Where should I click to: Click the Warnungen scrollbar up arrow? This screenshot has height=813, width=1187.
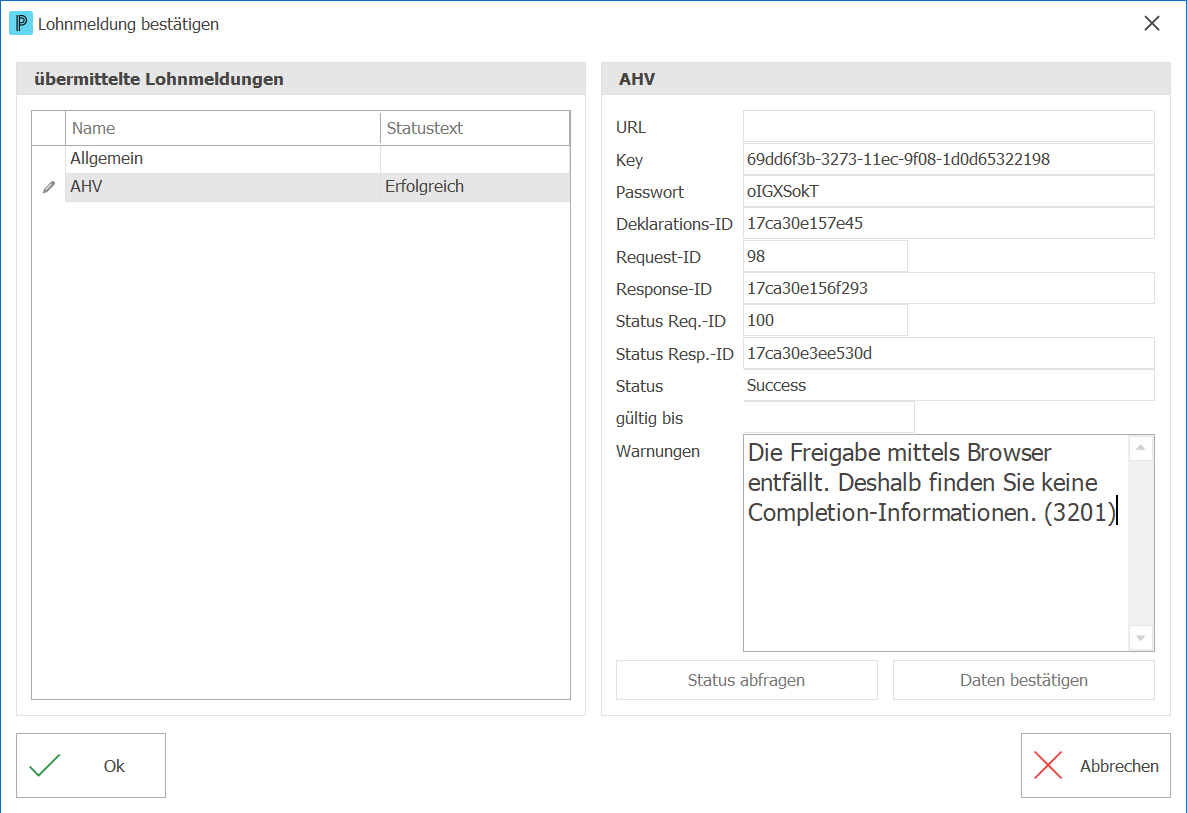pos(1140,448)
